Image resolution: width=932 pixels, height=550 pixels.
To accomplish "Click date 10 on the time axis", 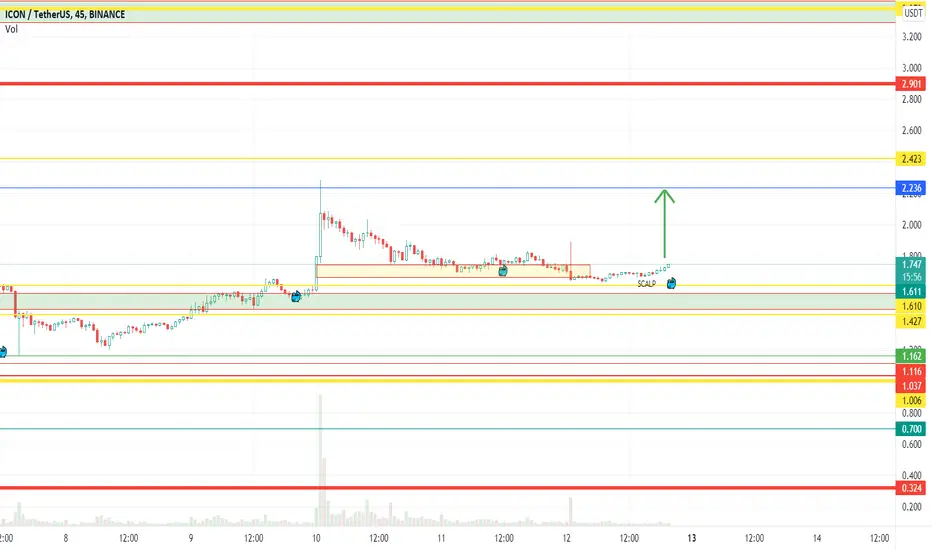I will pyautogui.click(x=316, y=538).
